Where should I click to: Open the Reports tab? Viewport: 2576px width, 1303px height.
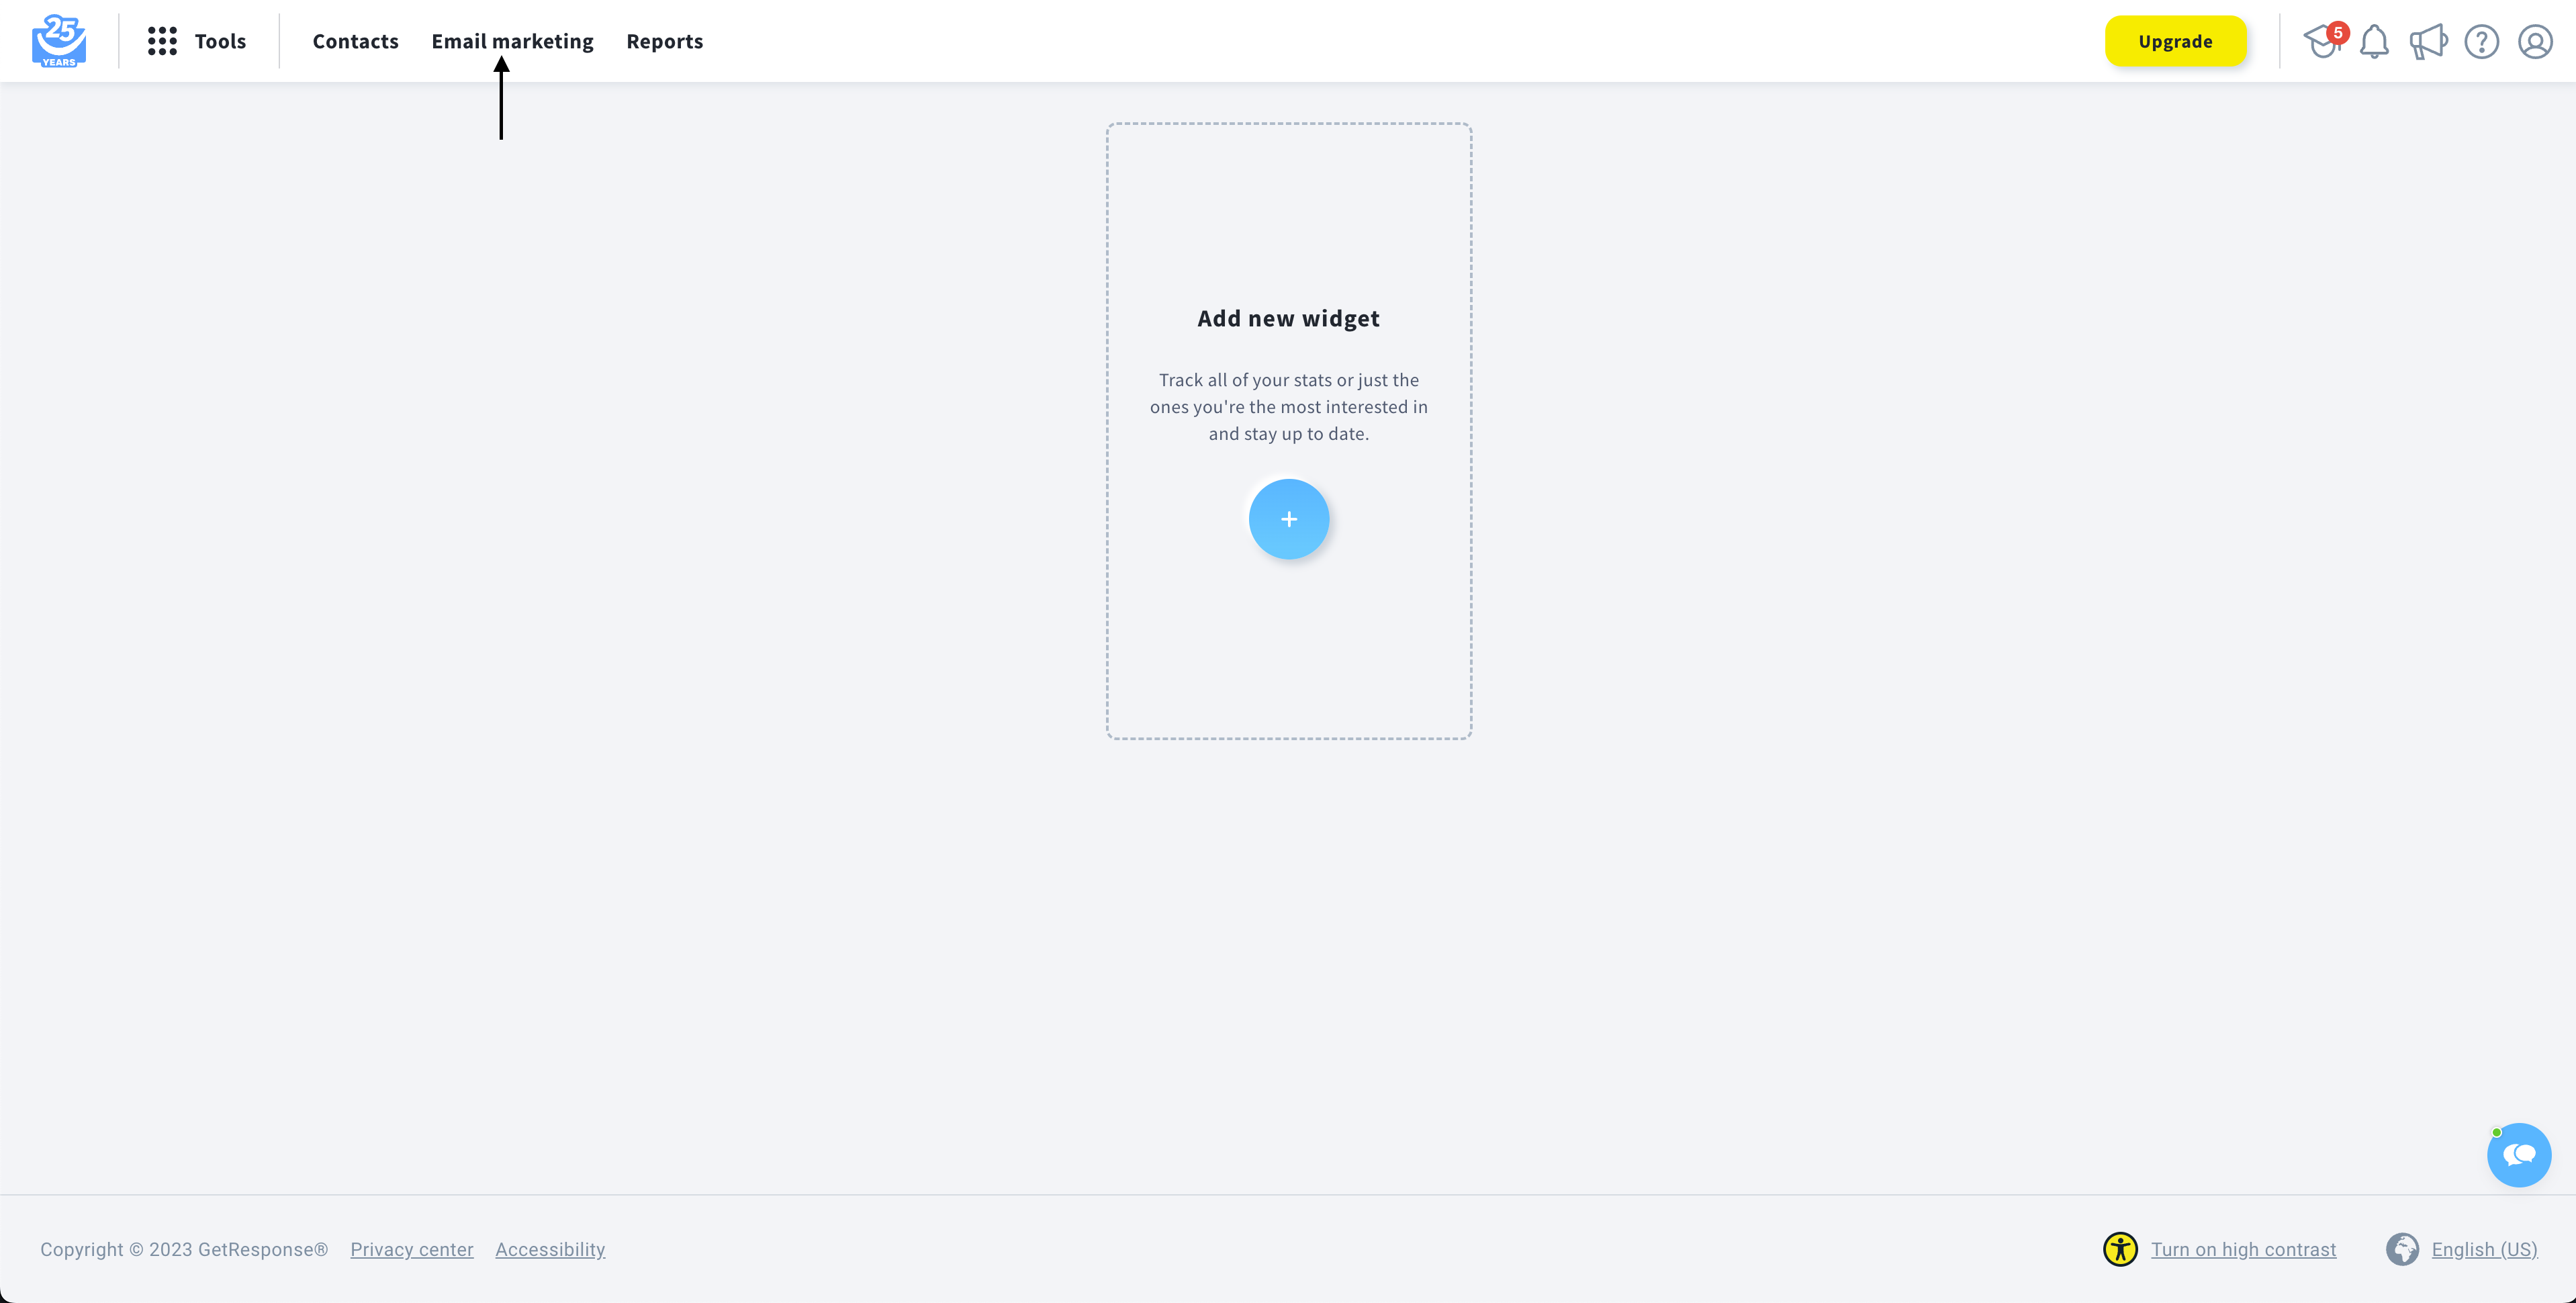(x=664, y=41)
